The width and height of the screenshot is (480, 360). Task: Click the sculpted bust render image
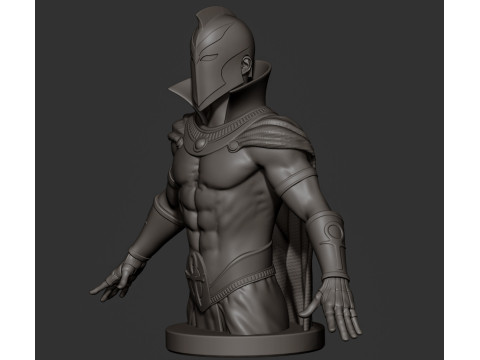pos(239,180)
